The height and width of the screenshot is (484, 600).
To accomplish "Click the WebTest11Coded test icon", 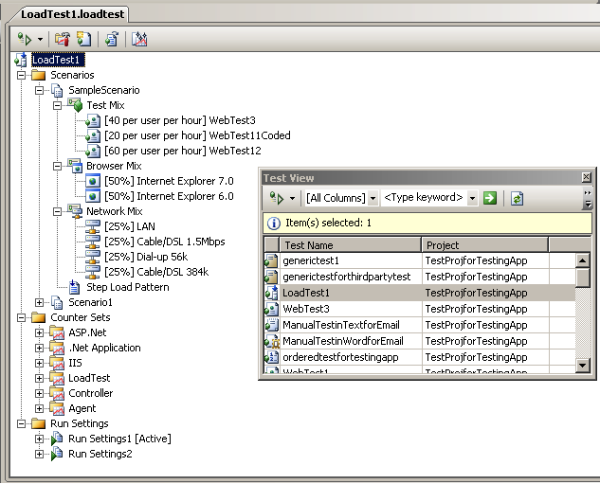I will pyautogui.click(x=93, y=135).
